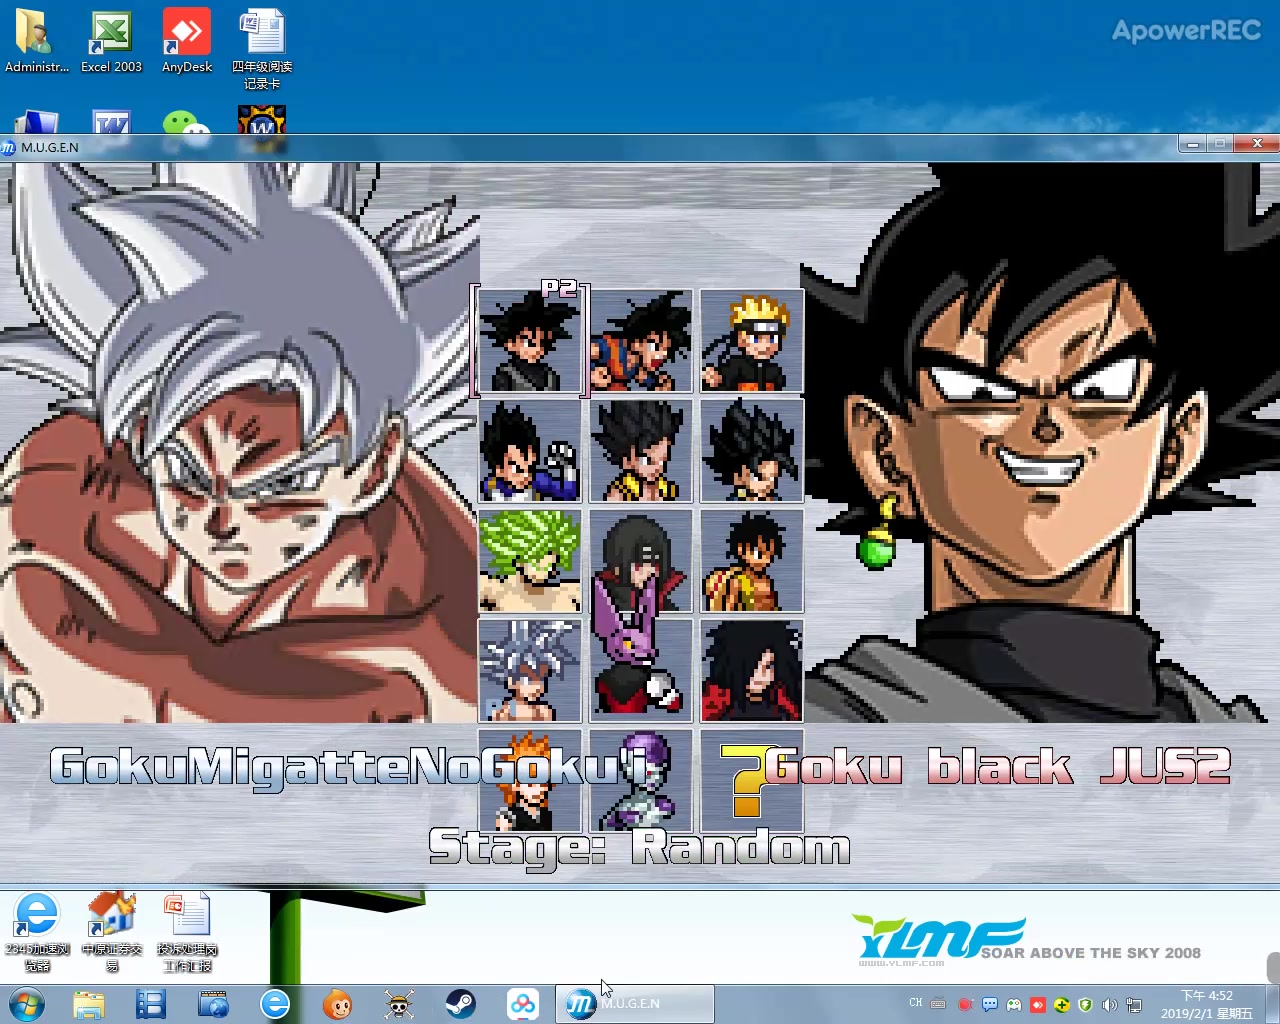Pick the Itachi character tile
1280x1024 pixels.
click(641, 561)
